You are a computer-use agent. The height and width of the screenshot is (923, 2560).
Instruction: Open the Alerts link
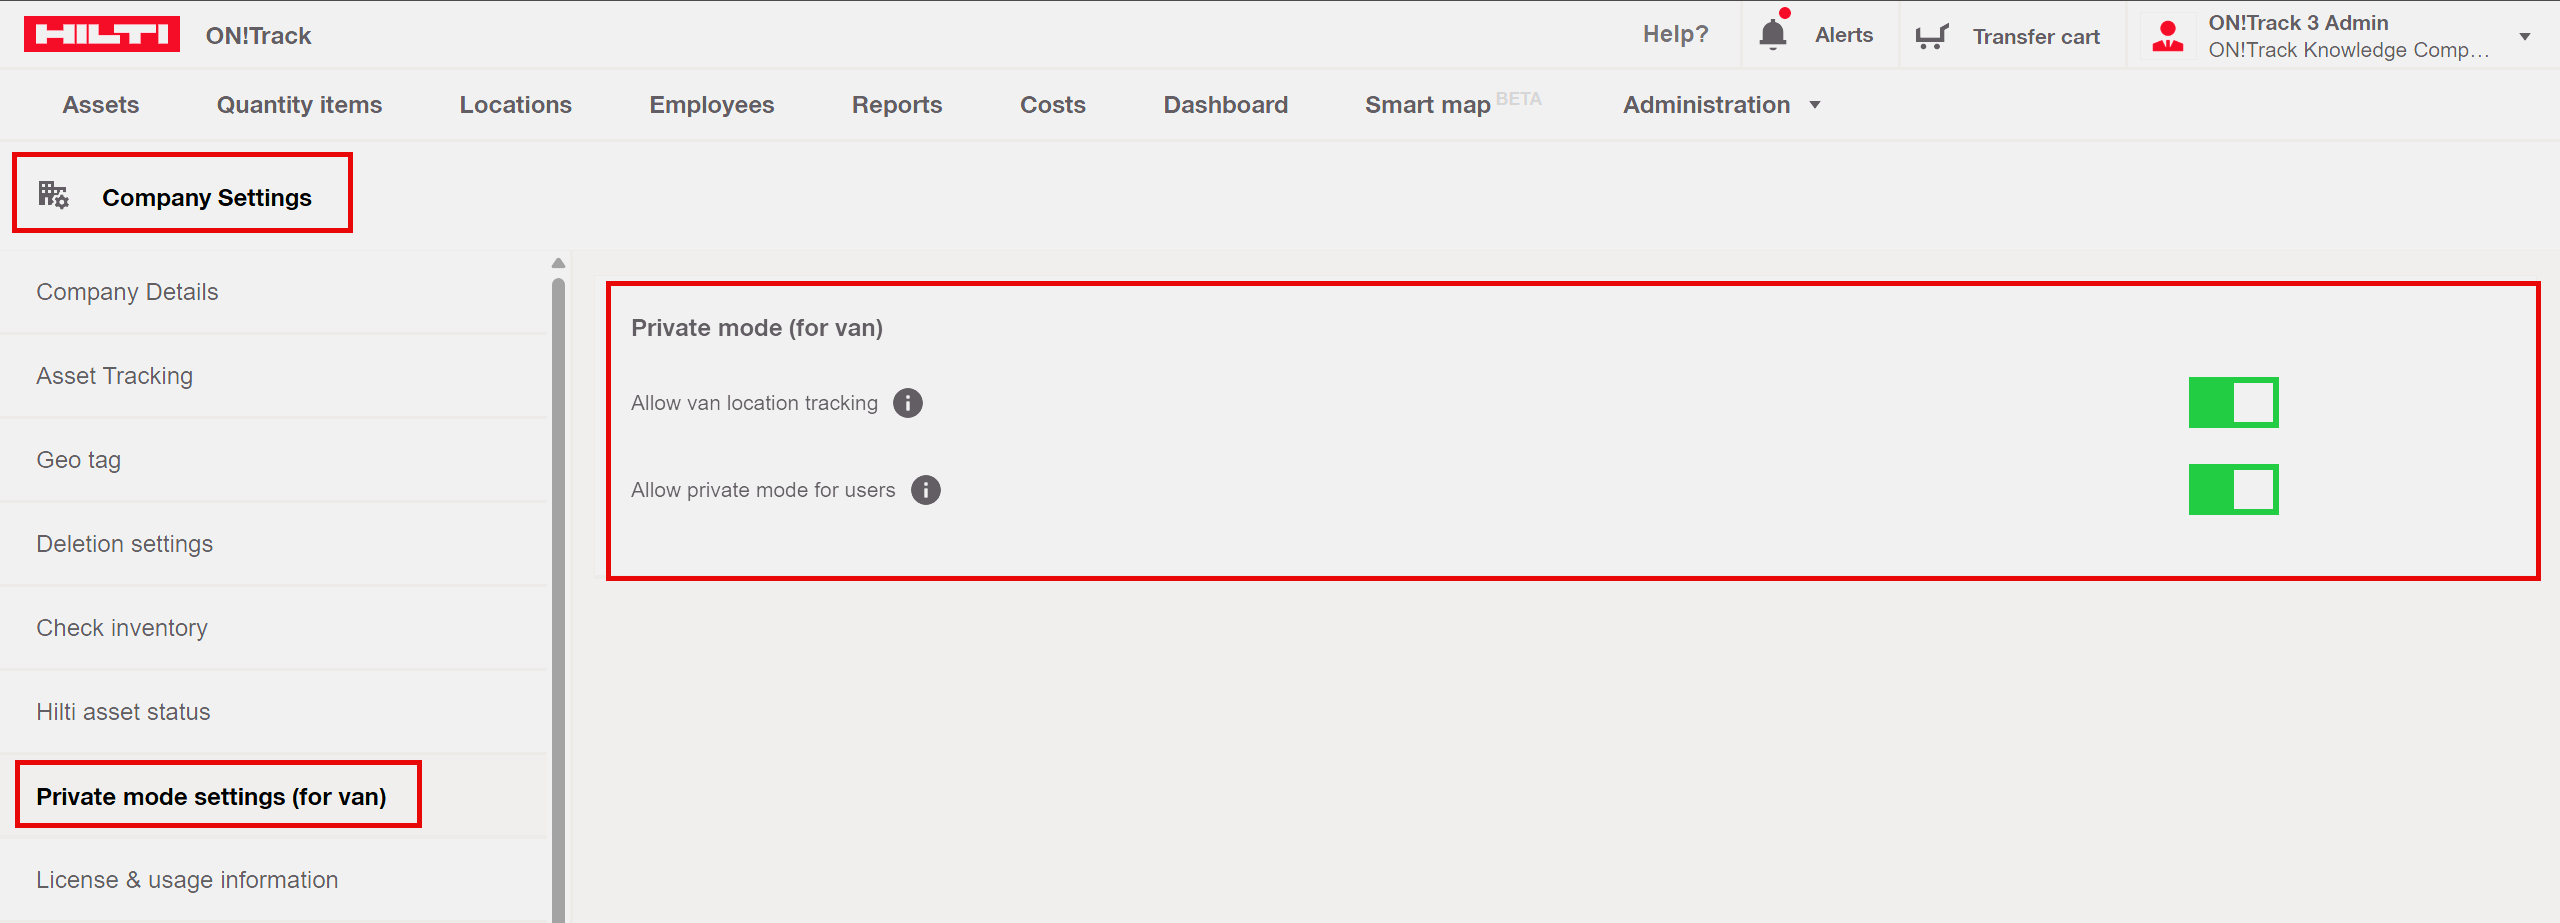pyautogui.click(x=1844, y=35)
